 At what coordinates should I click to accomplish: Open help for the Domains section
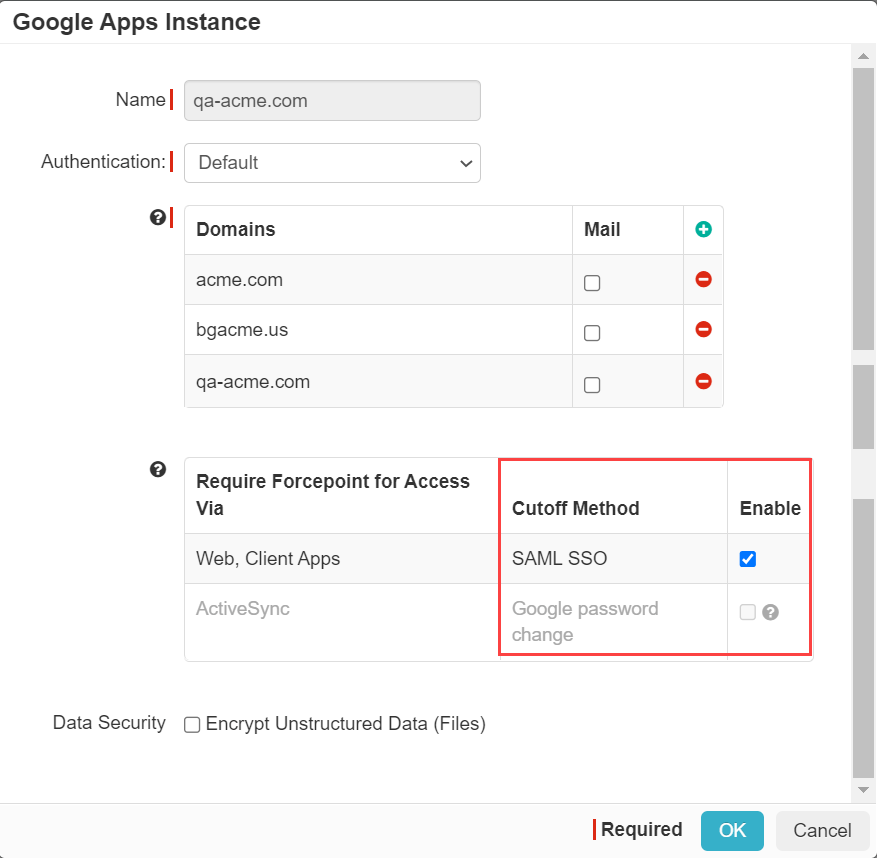tap(157, 217)
